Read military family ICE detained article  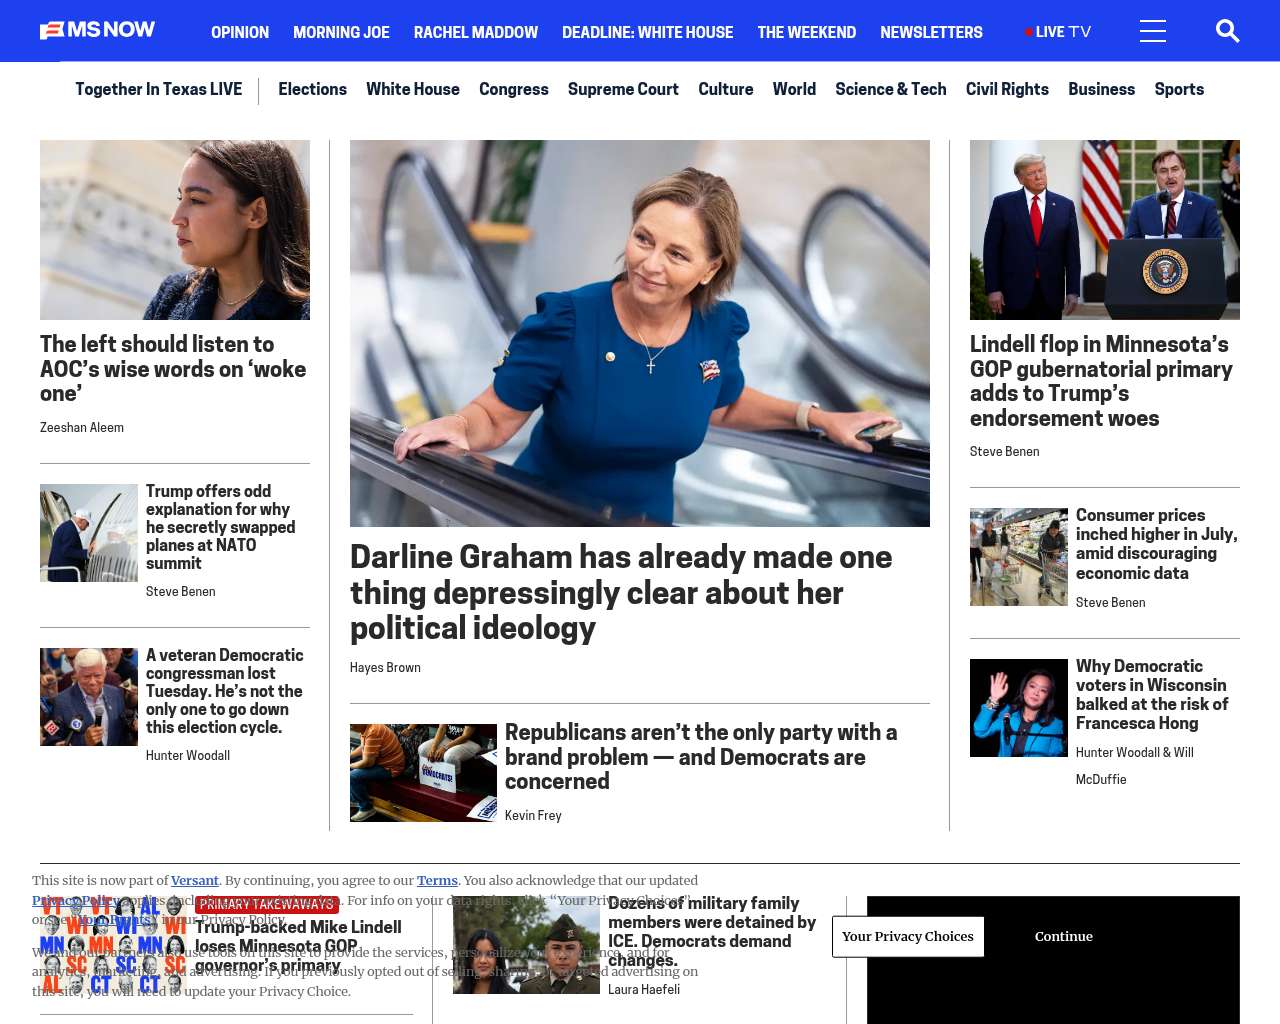click(712, 931)
